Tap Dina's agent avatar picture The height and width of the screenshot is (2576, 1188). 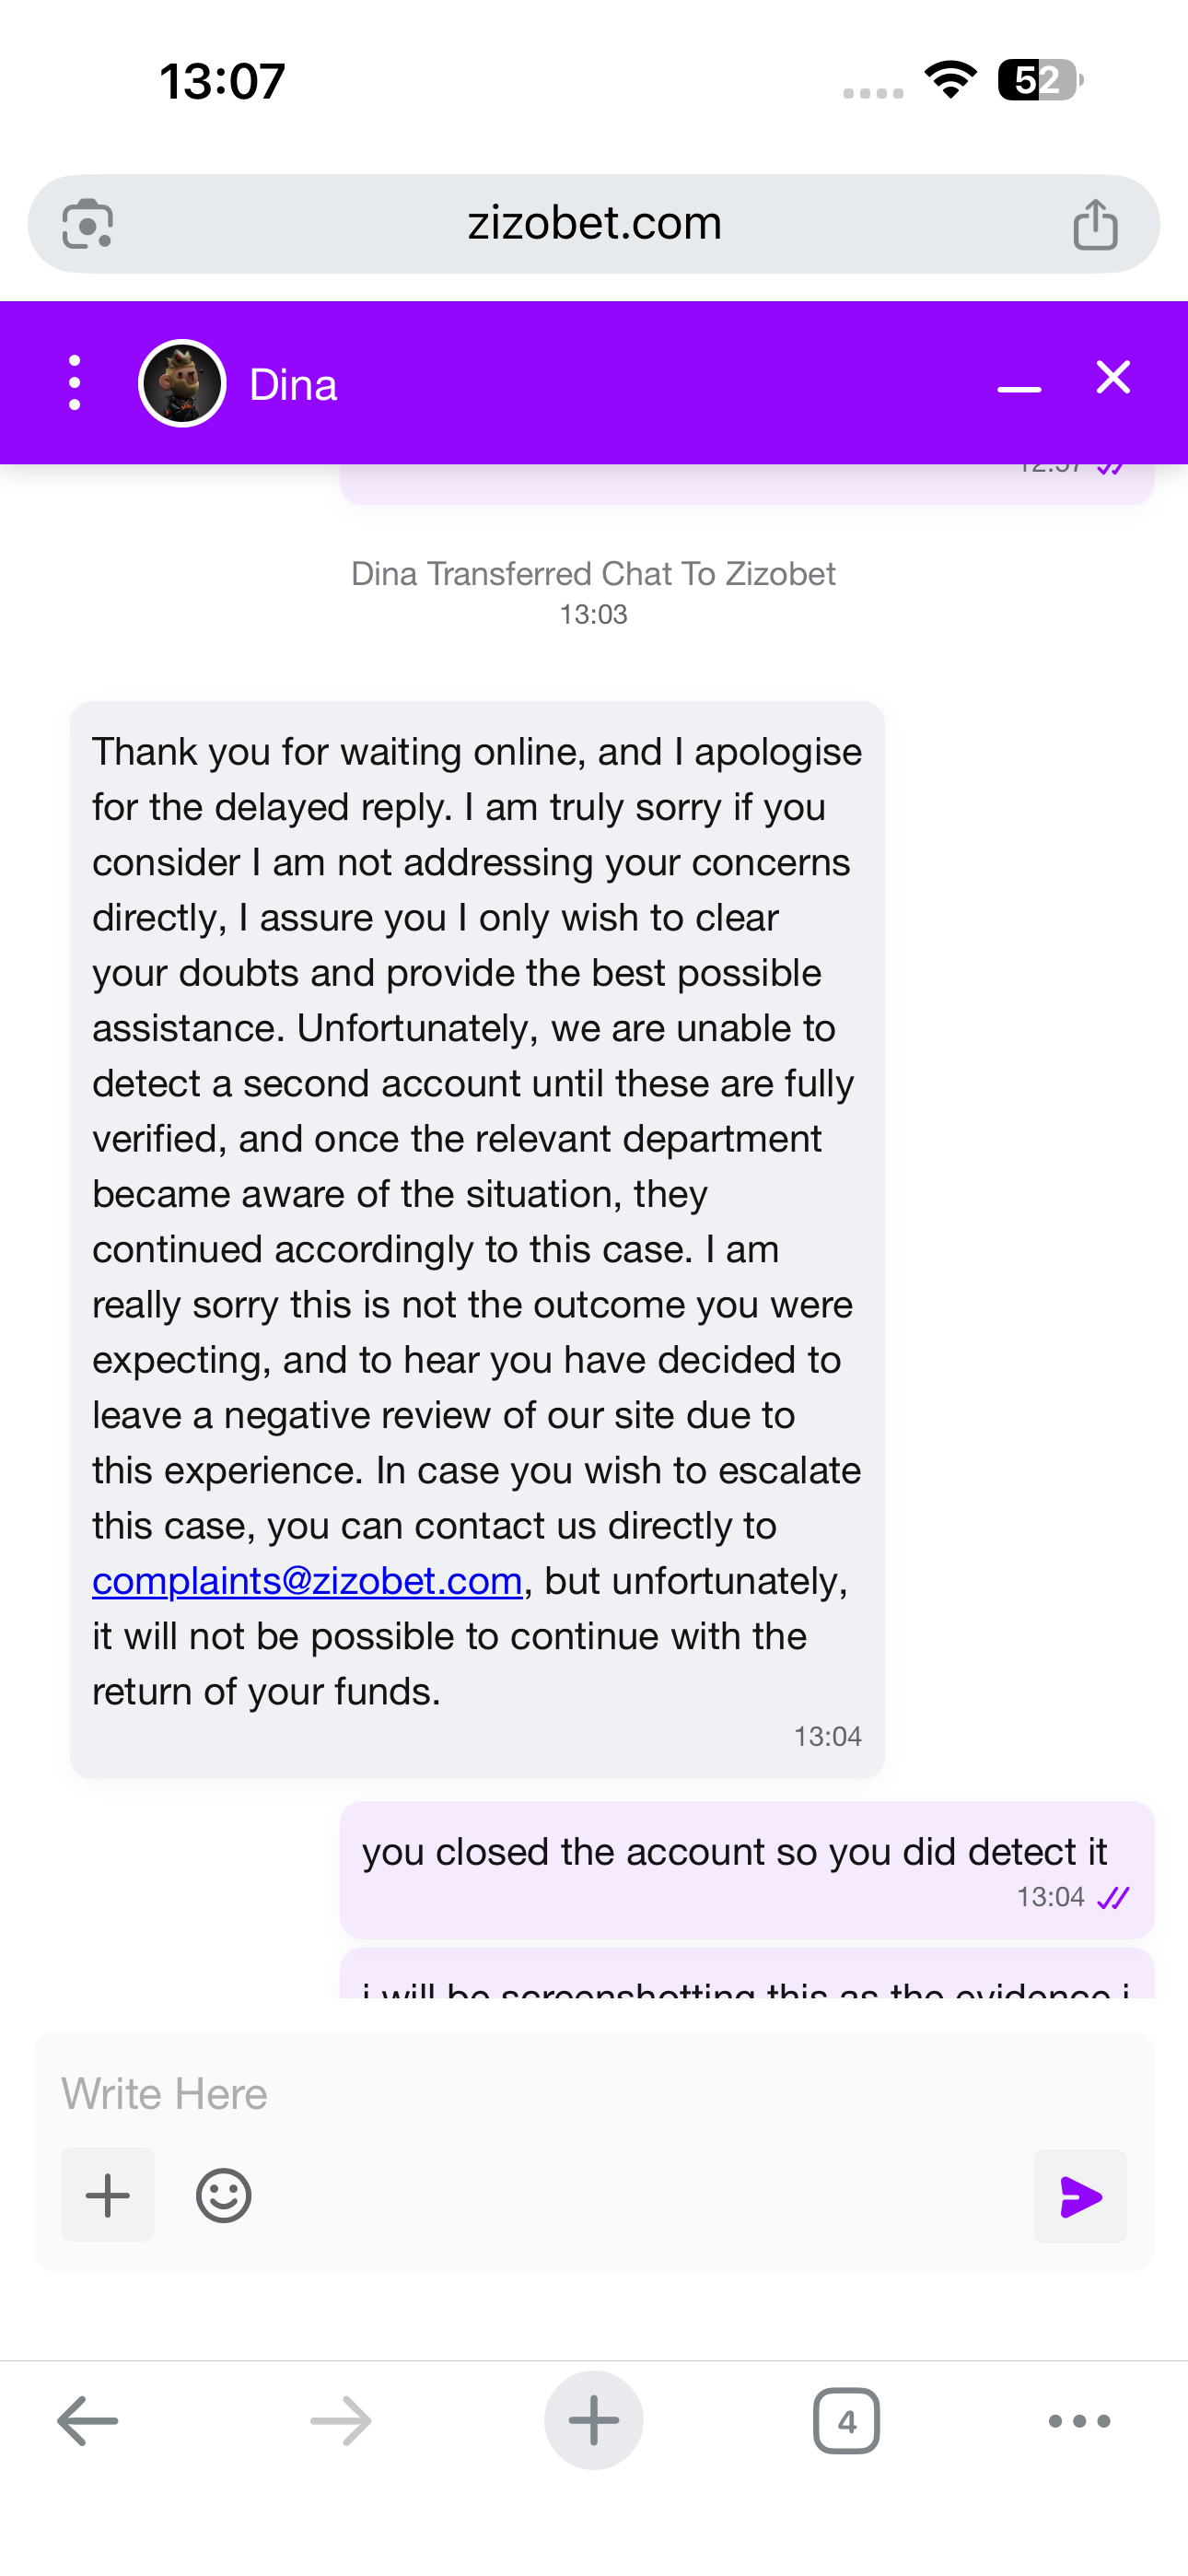click(182, 383)
